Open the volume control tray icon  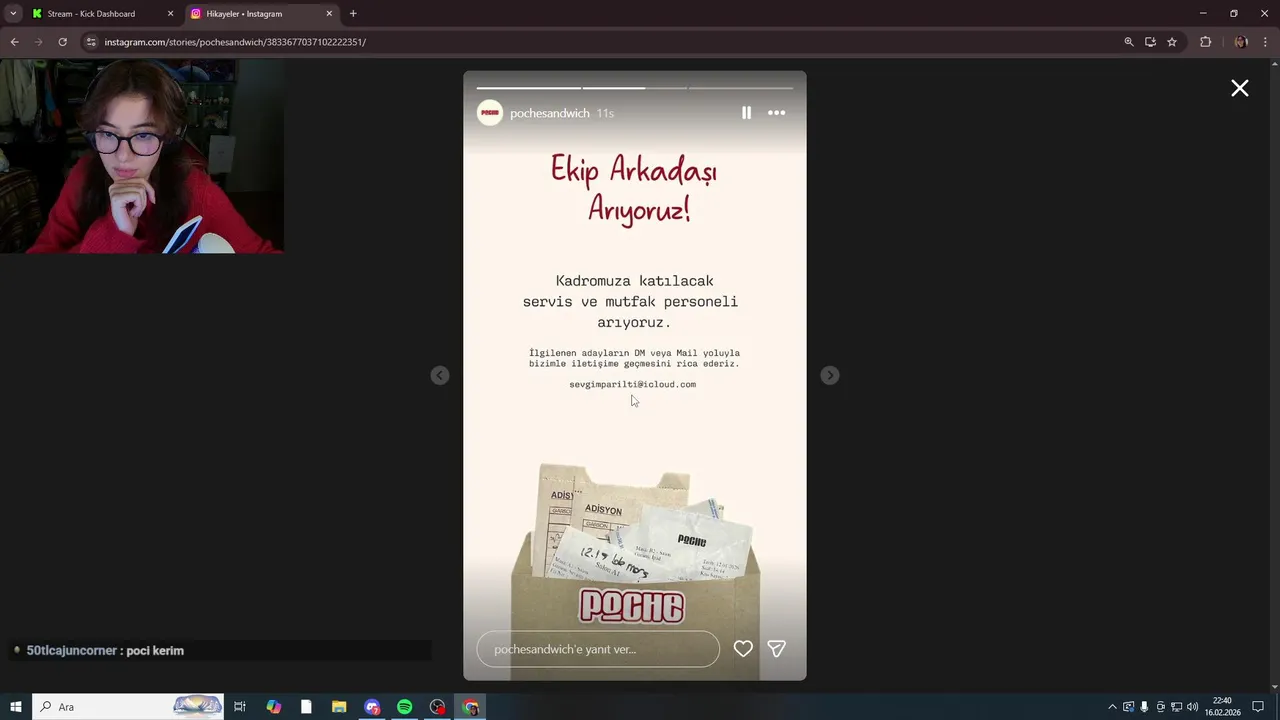coord(1193,707)
